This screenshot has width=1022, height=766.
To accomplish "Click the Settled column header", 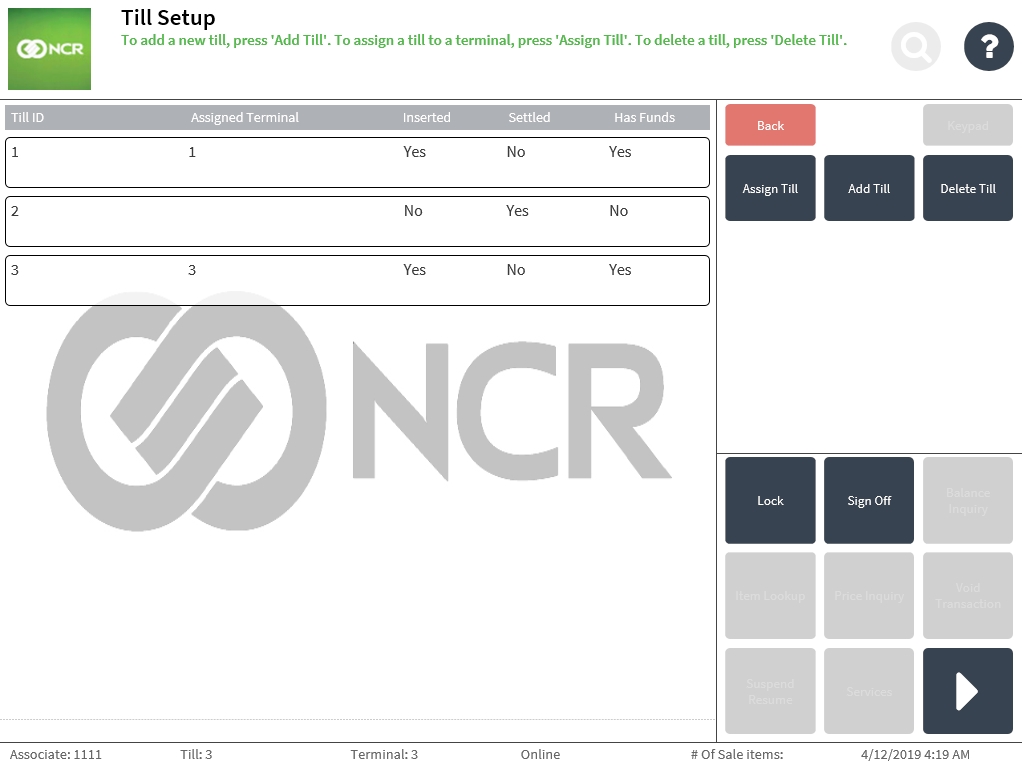I will pyautogui.click(x=529, y=118).
